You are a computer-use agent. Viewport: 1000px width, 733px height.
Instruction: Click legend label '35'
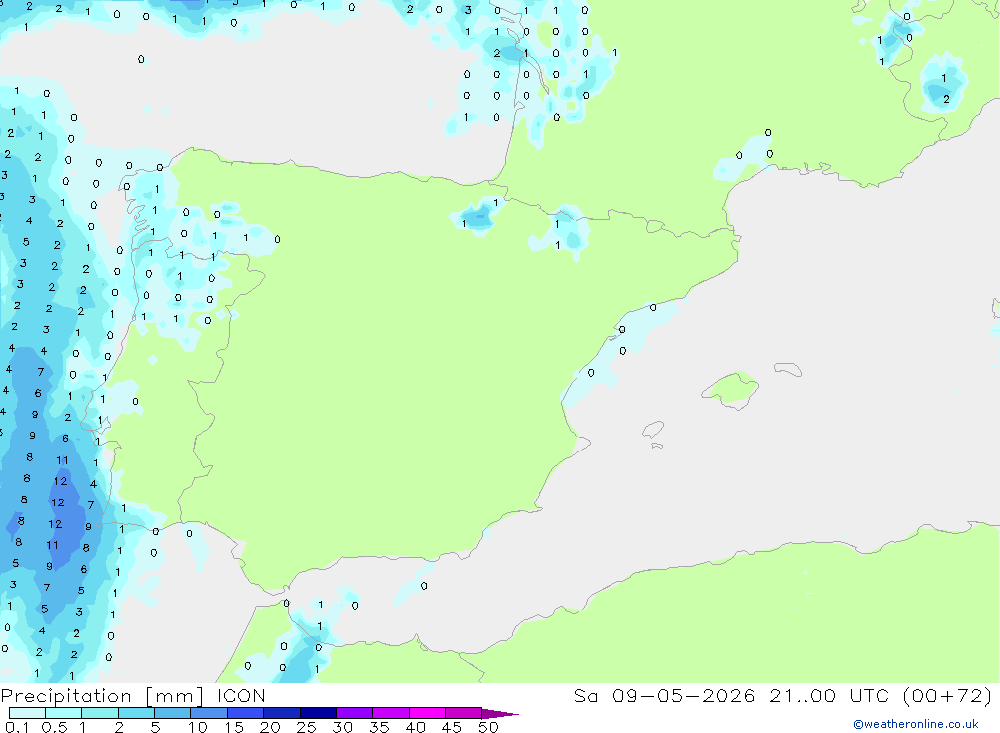tap(379, 727)
